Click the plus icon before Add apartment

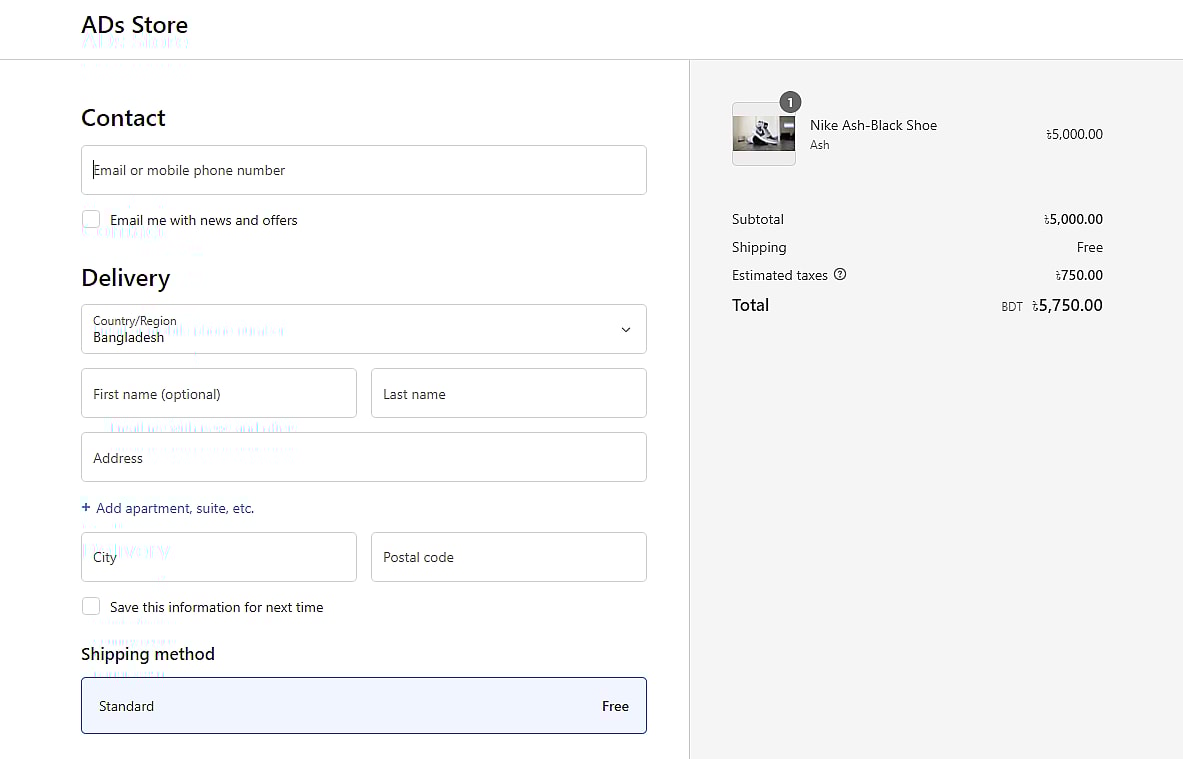tap(86, 508)
